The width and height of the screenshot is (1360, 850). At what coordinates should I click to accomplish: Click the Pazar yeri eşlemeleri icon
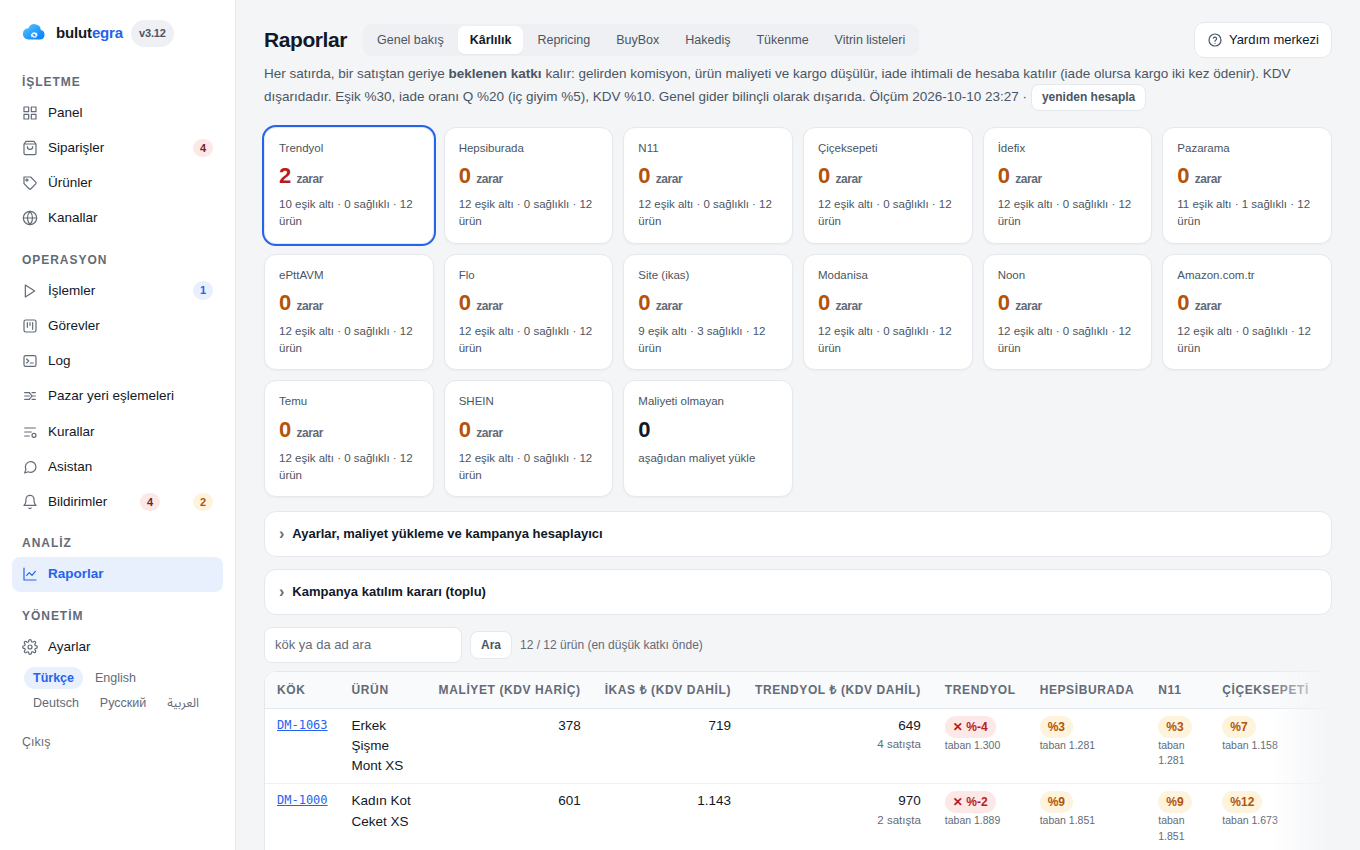[30, 396]
